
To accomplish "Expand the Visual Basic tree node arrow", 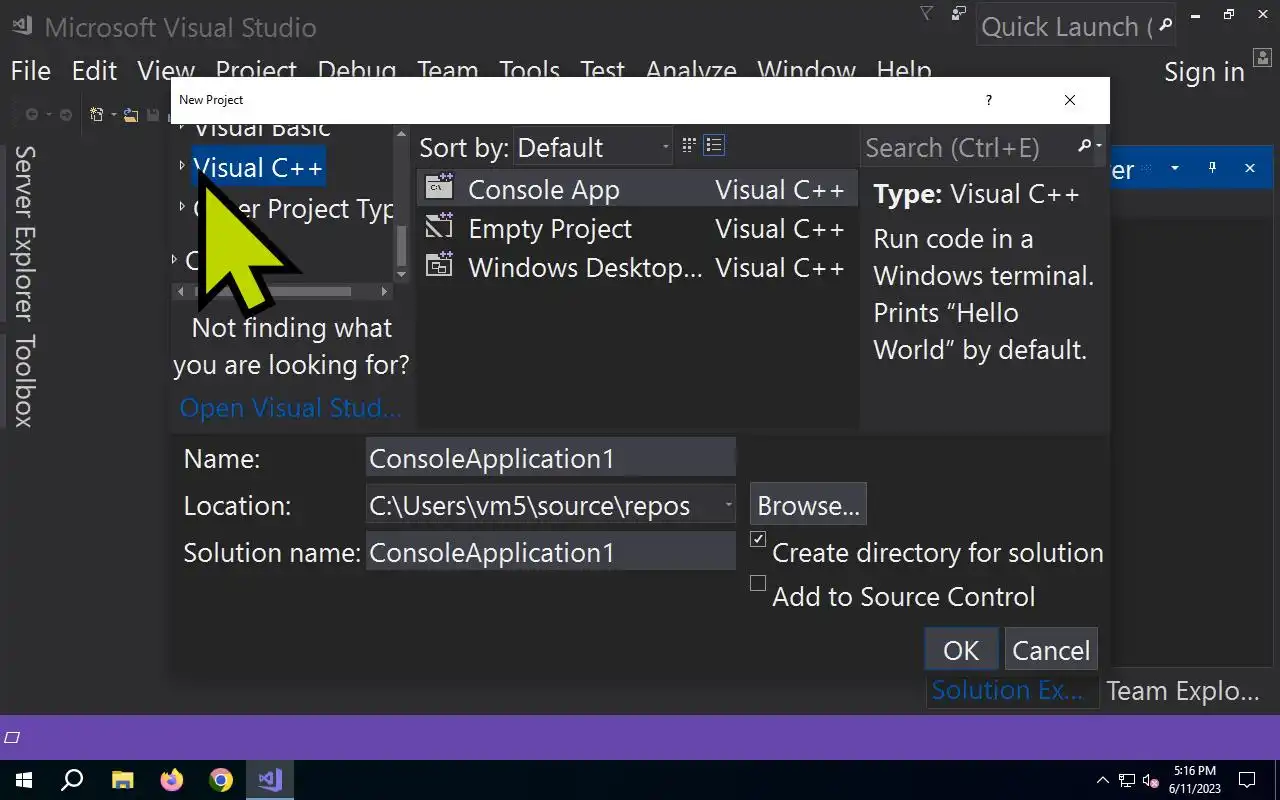I will pos(182,128).
